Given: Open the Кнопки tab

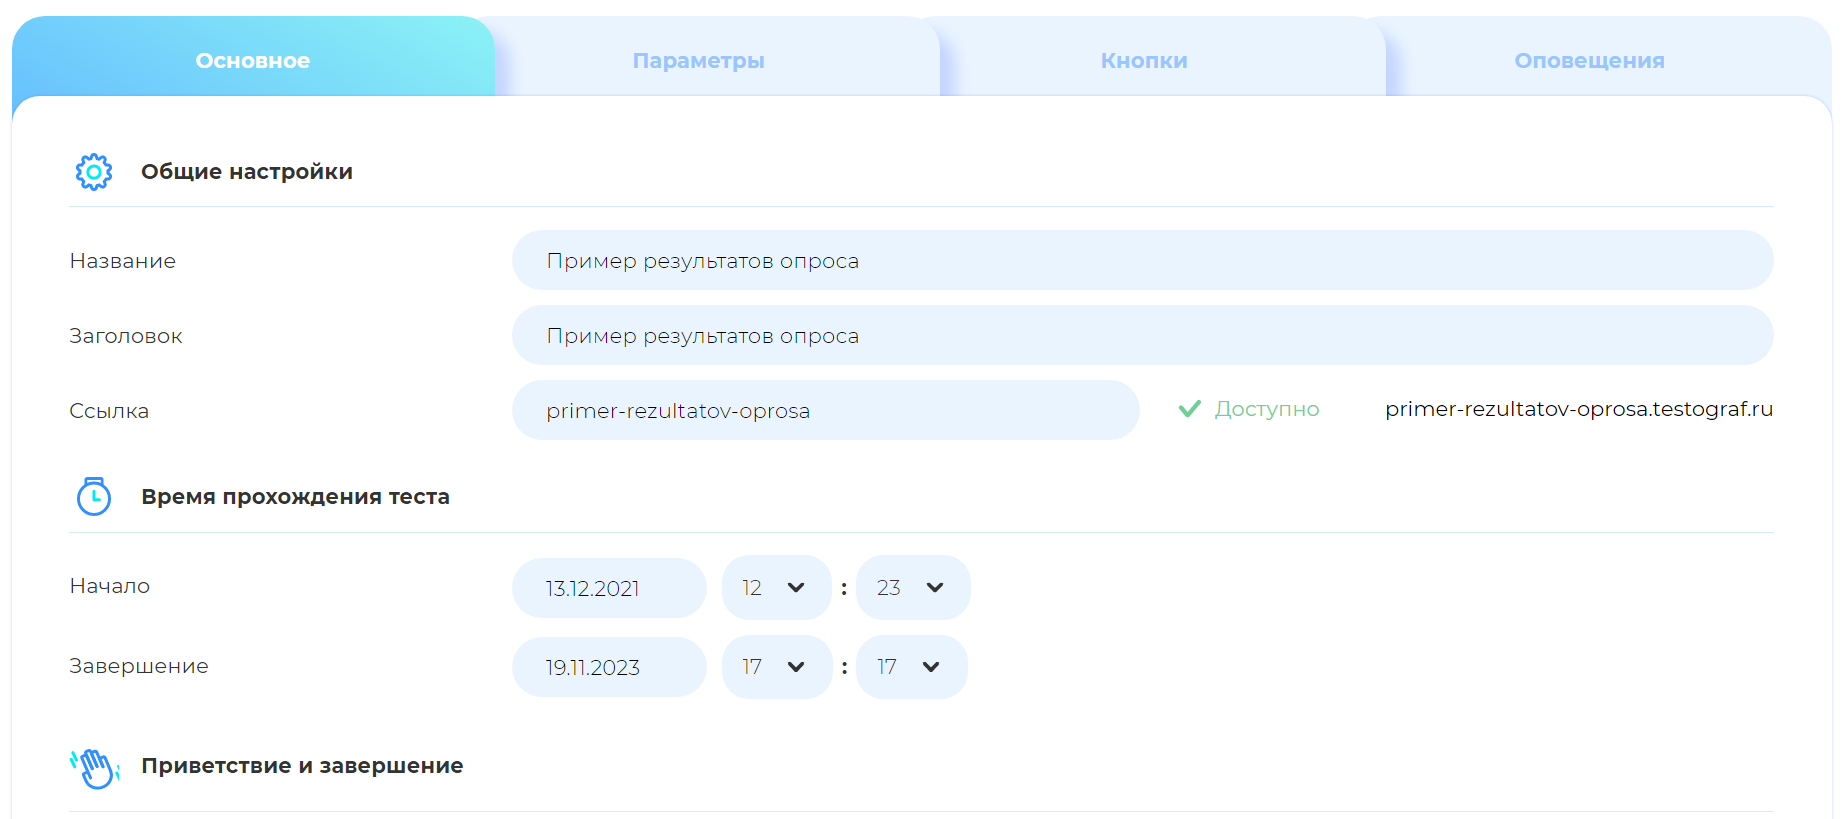Looking at the screenshot, I should tap(1144, 61).
